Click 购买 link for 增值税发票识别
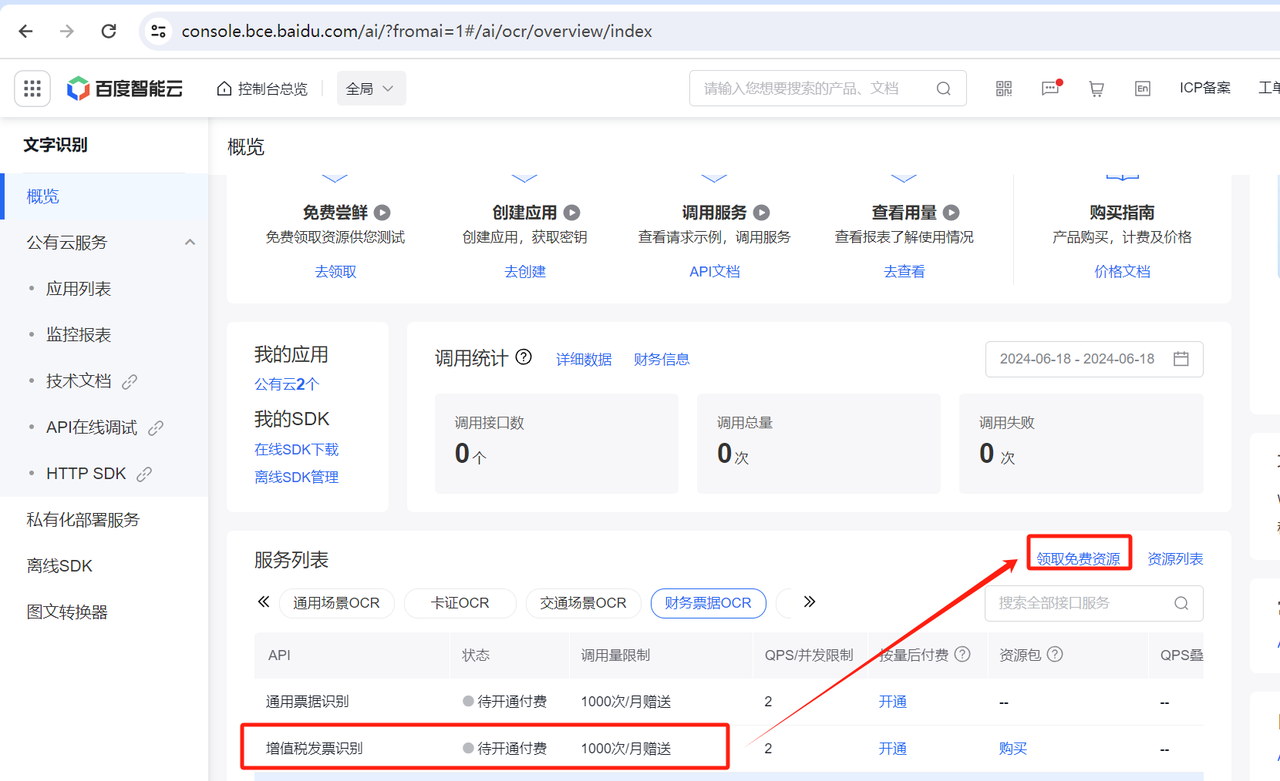This screenshot has width=1280, height=781. pyautogui.click(x=1013, y=748)
